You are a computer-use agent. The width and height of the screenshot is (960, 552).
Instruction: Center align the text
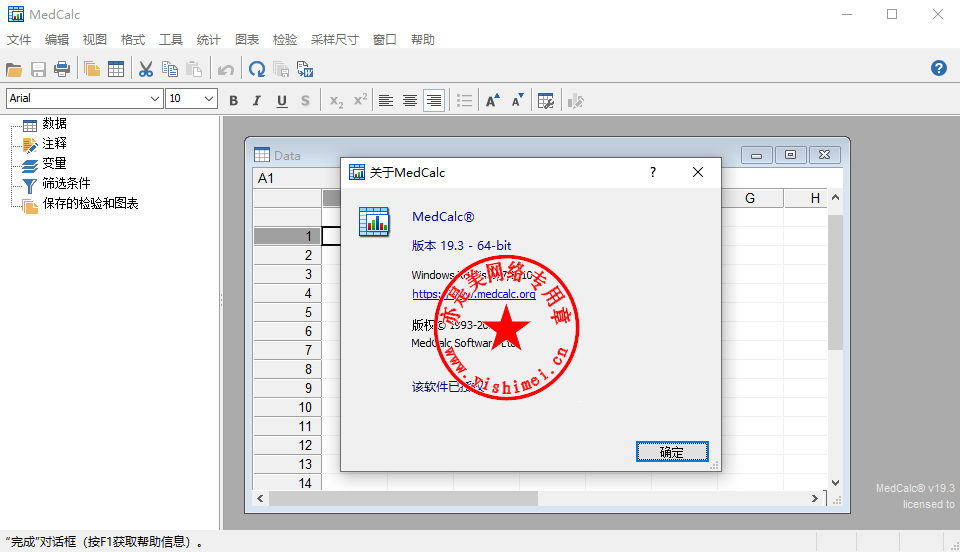410,101
